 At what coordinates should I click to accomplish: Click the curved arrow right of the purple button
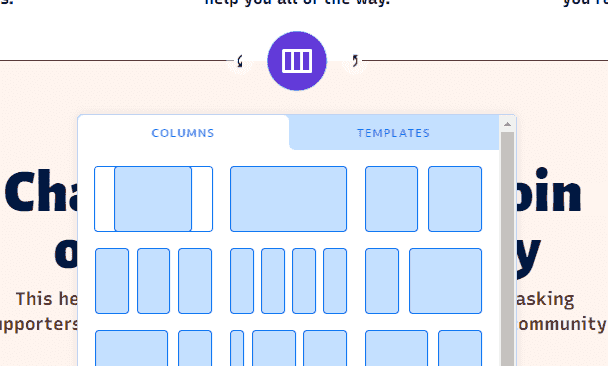click(x=355, y=61)
